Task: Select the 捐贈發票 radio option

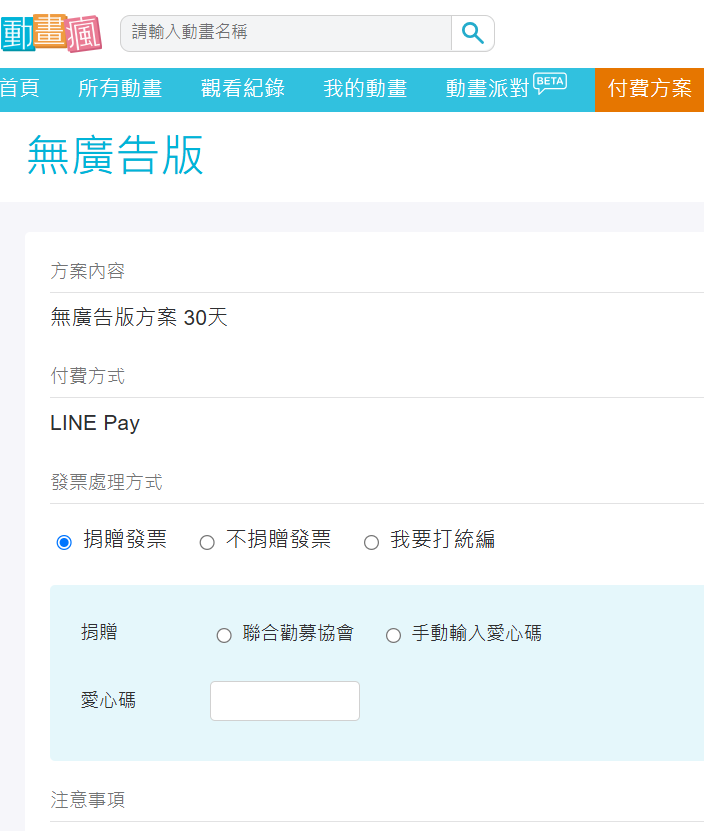Action: tap(64, 542)
